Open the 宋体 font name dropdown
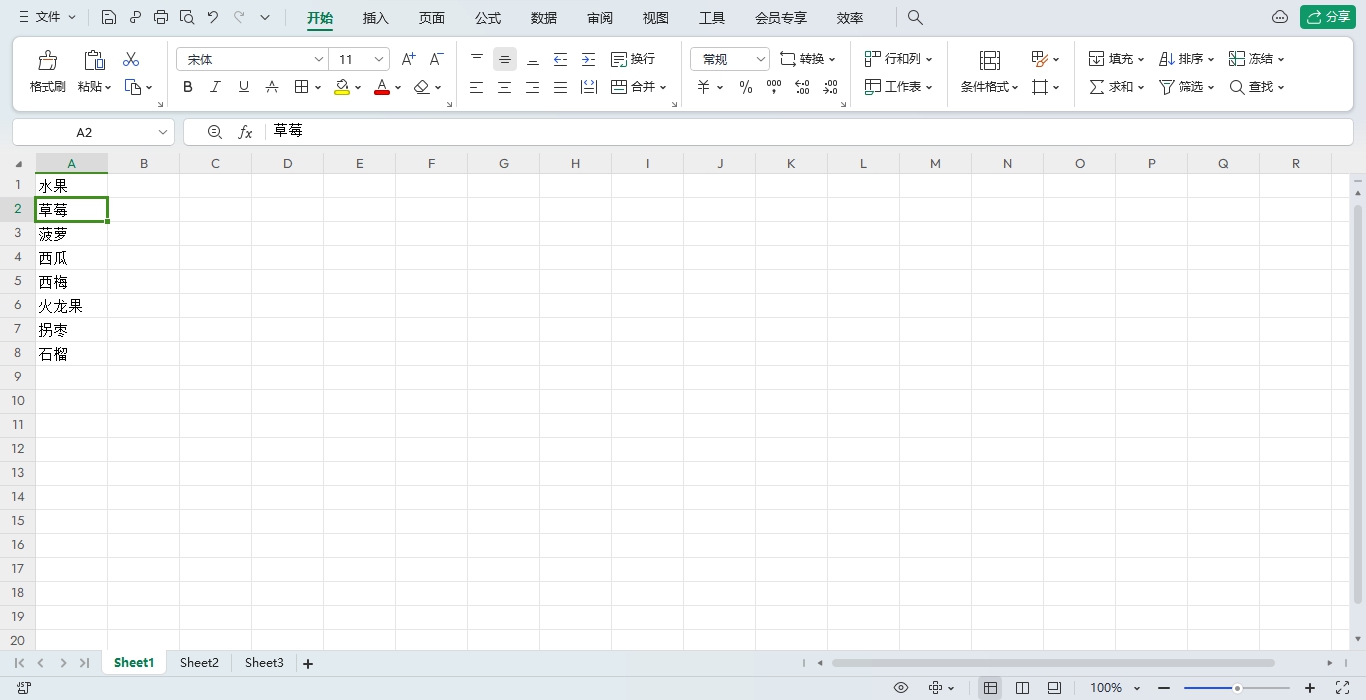 318,59
